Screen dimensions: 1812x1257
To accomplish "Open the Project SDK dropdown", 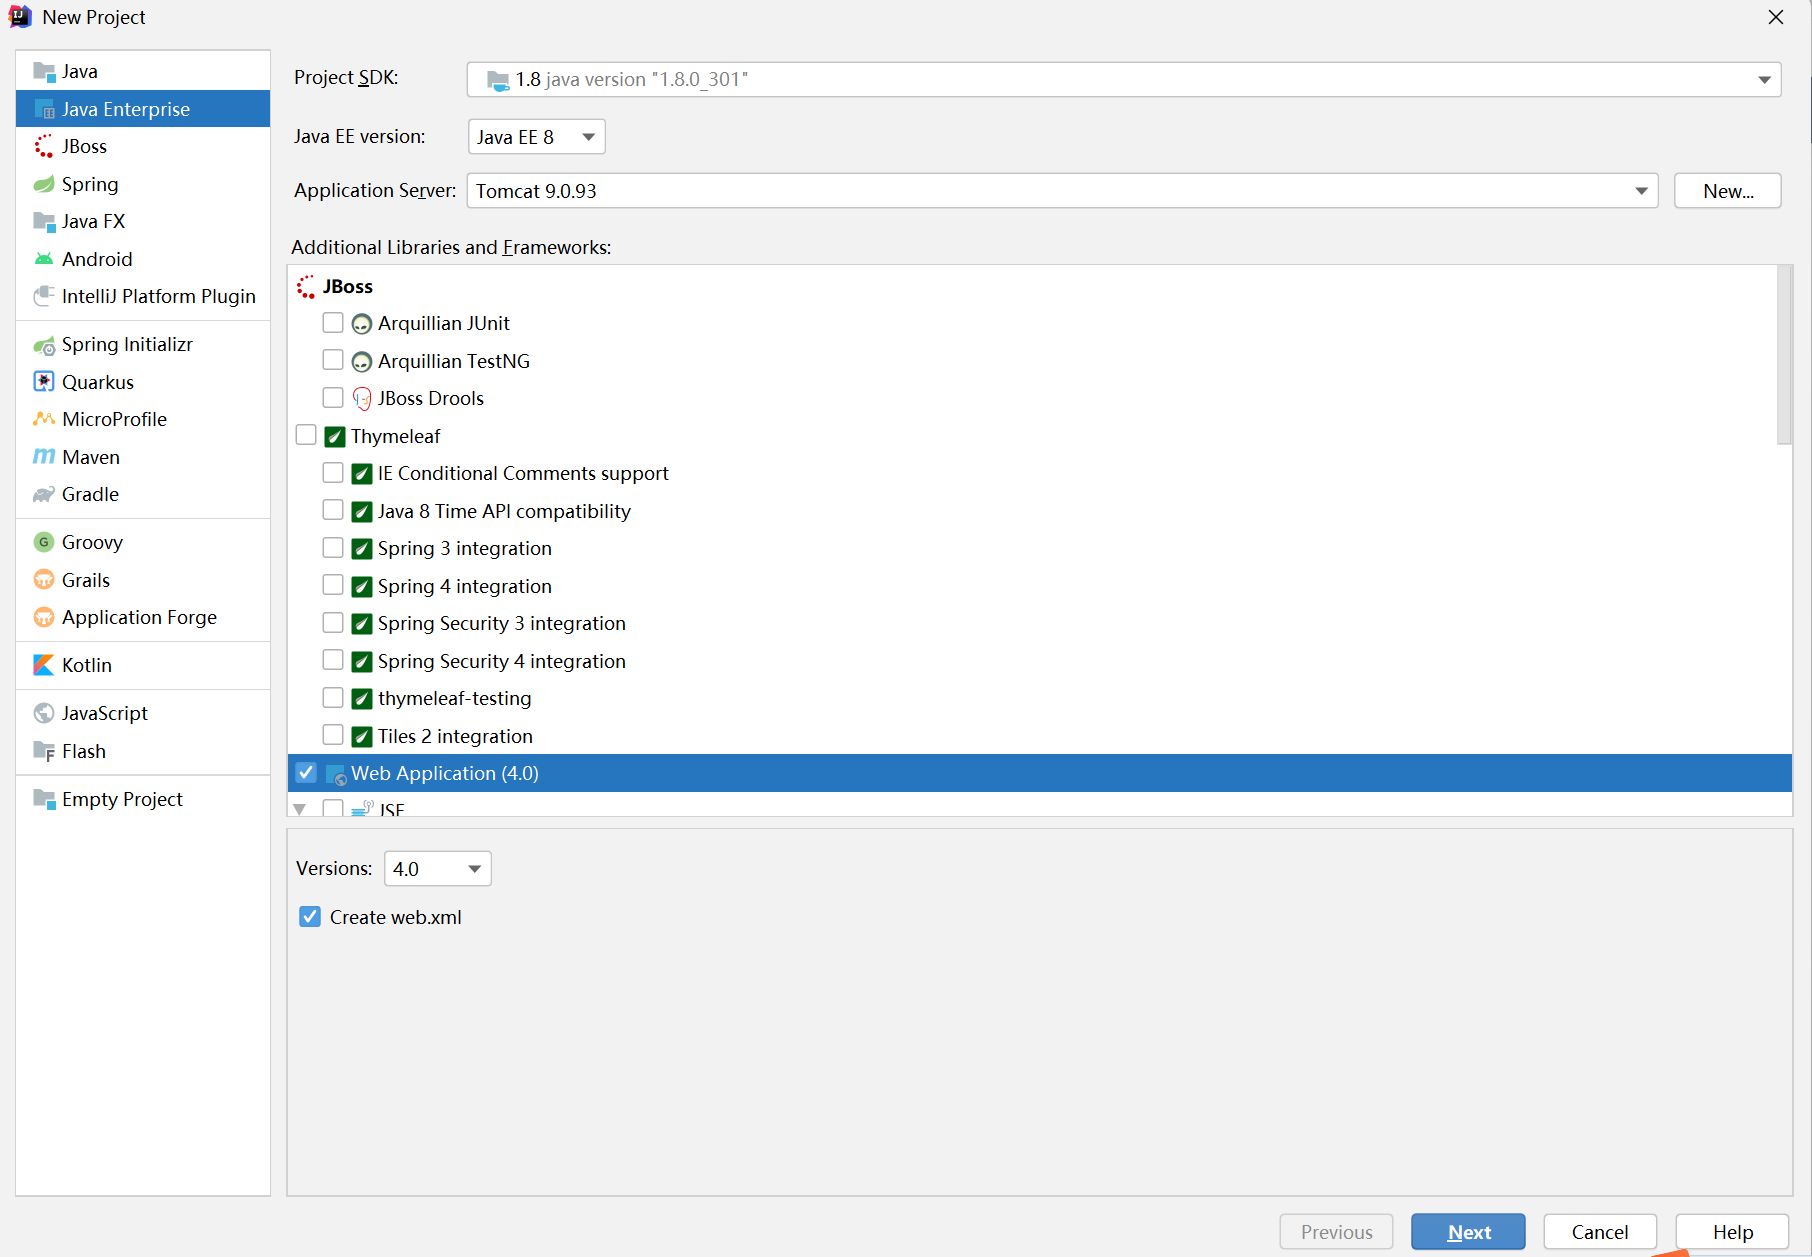I will [1124, 80].
